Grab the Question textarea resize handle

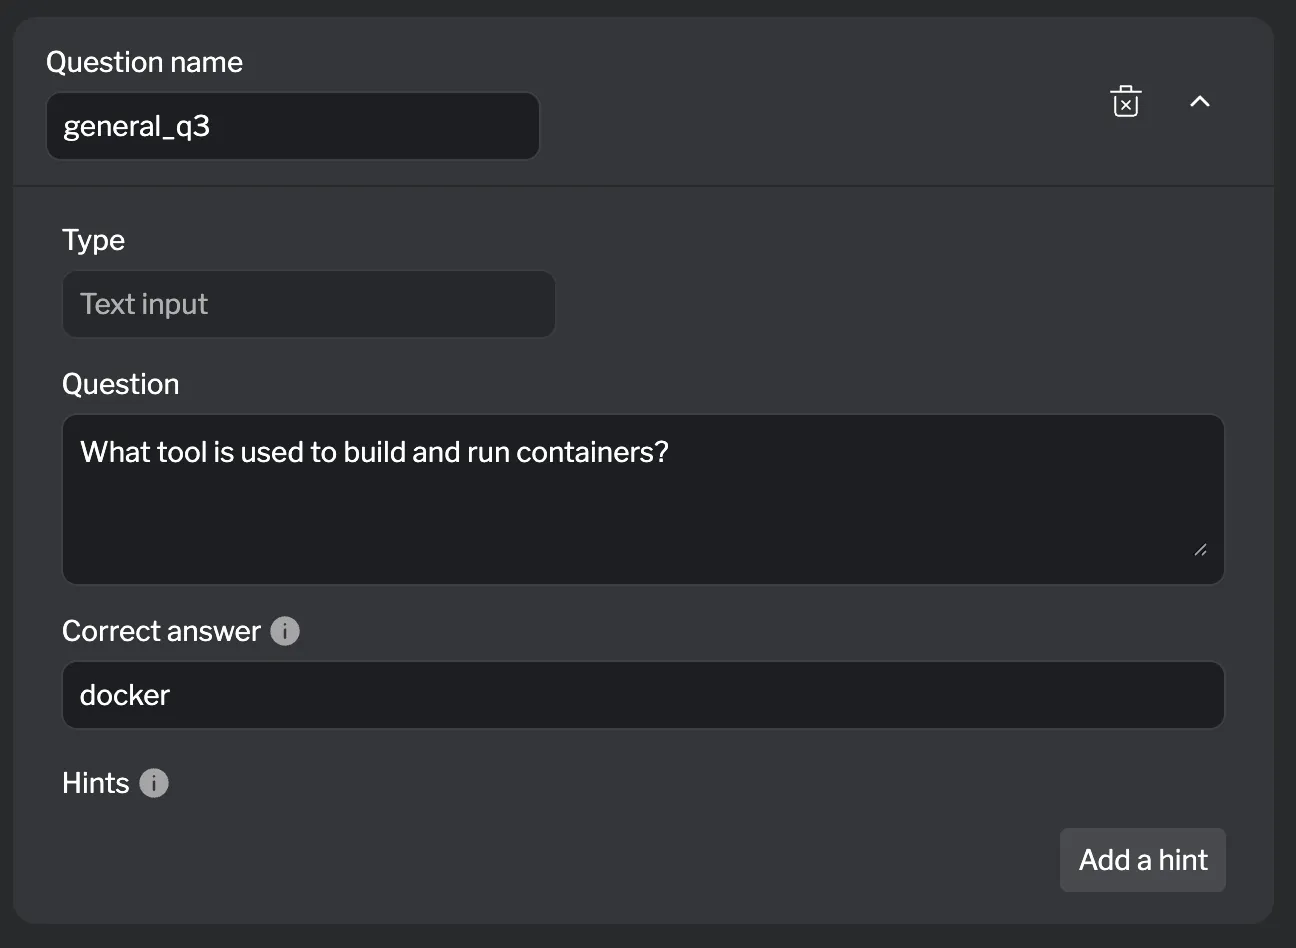point(1200,549)
